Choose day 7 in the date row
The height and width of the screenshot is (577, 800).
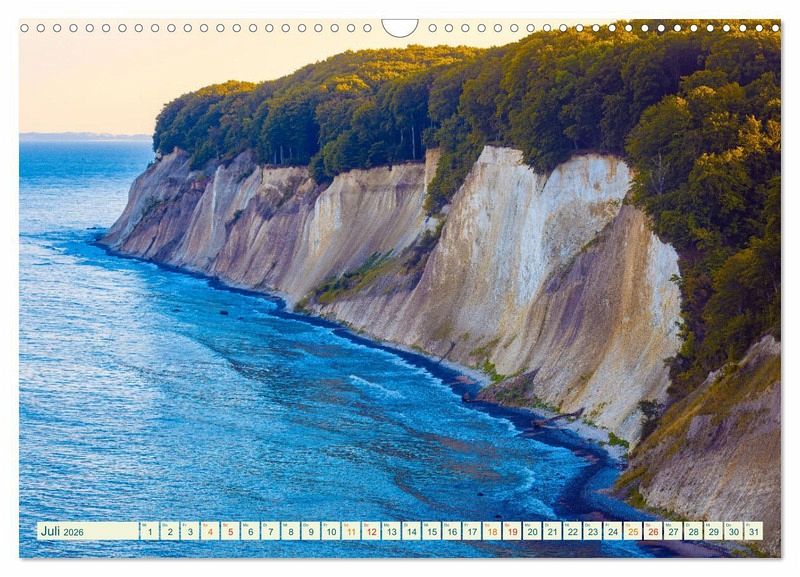(270, 531)
